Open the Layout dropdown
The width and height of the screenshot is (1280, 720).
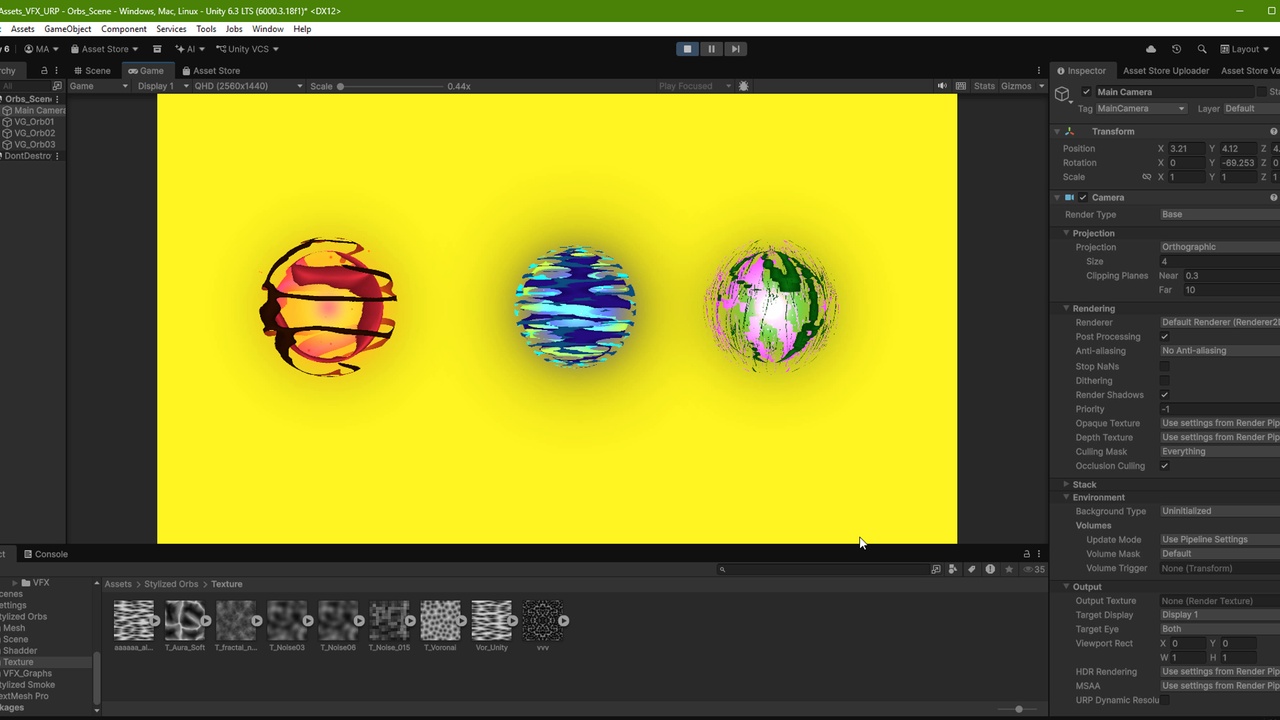pos(1245,49)
